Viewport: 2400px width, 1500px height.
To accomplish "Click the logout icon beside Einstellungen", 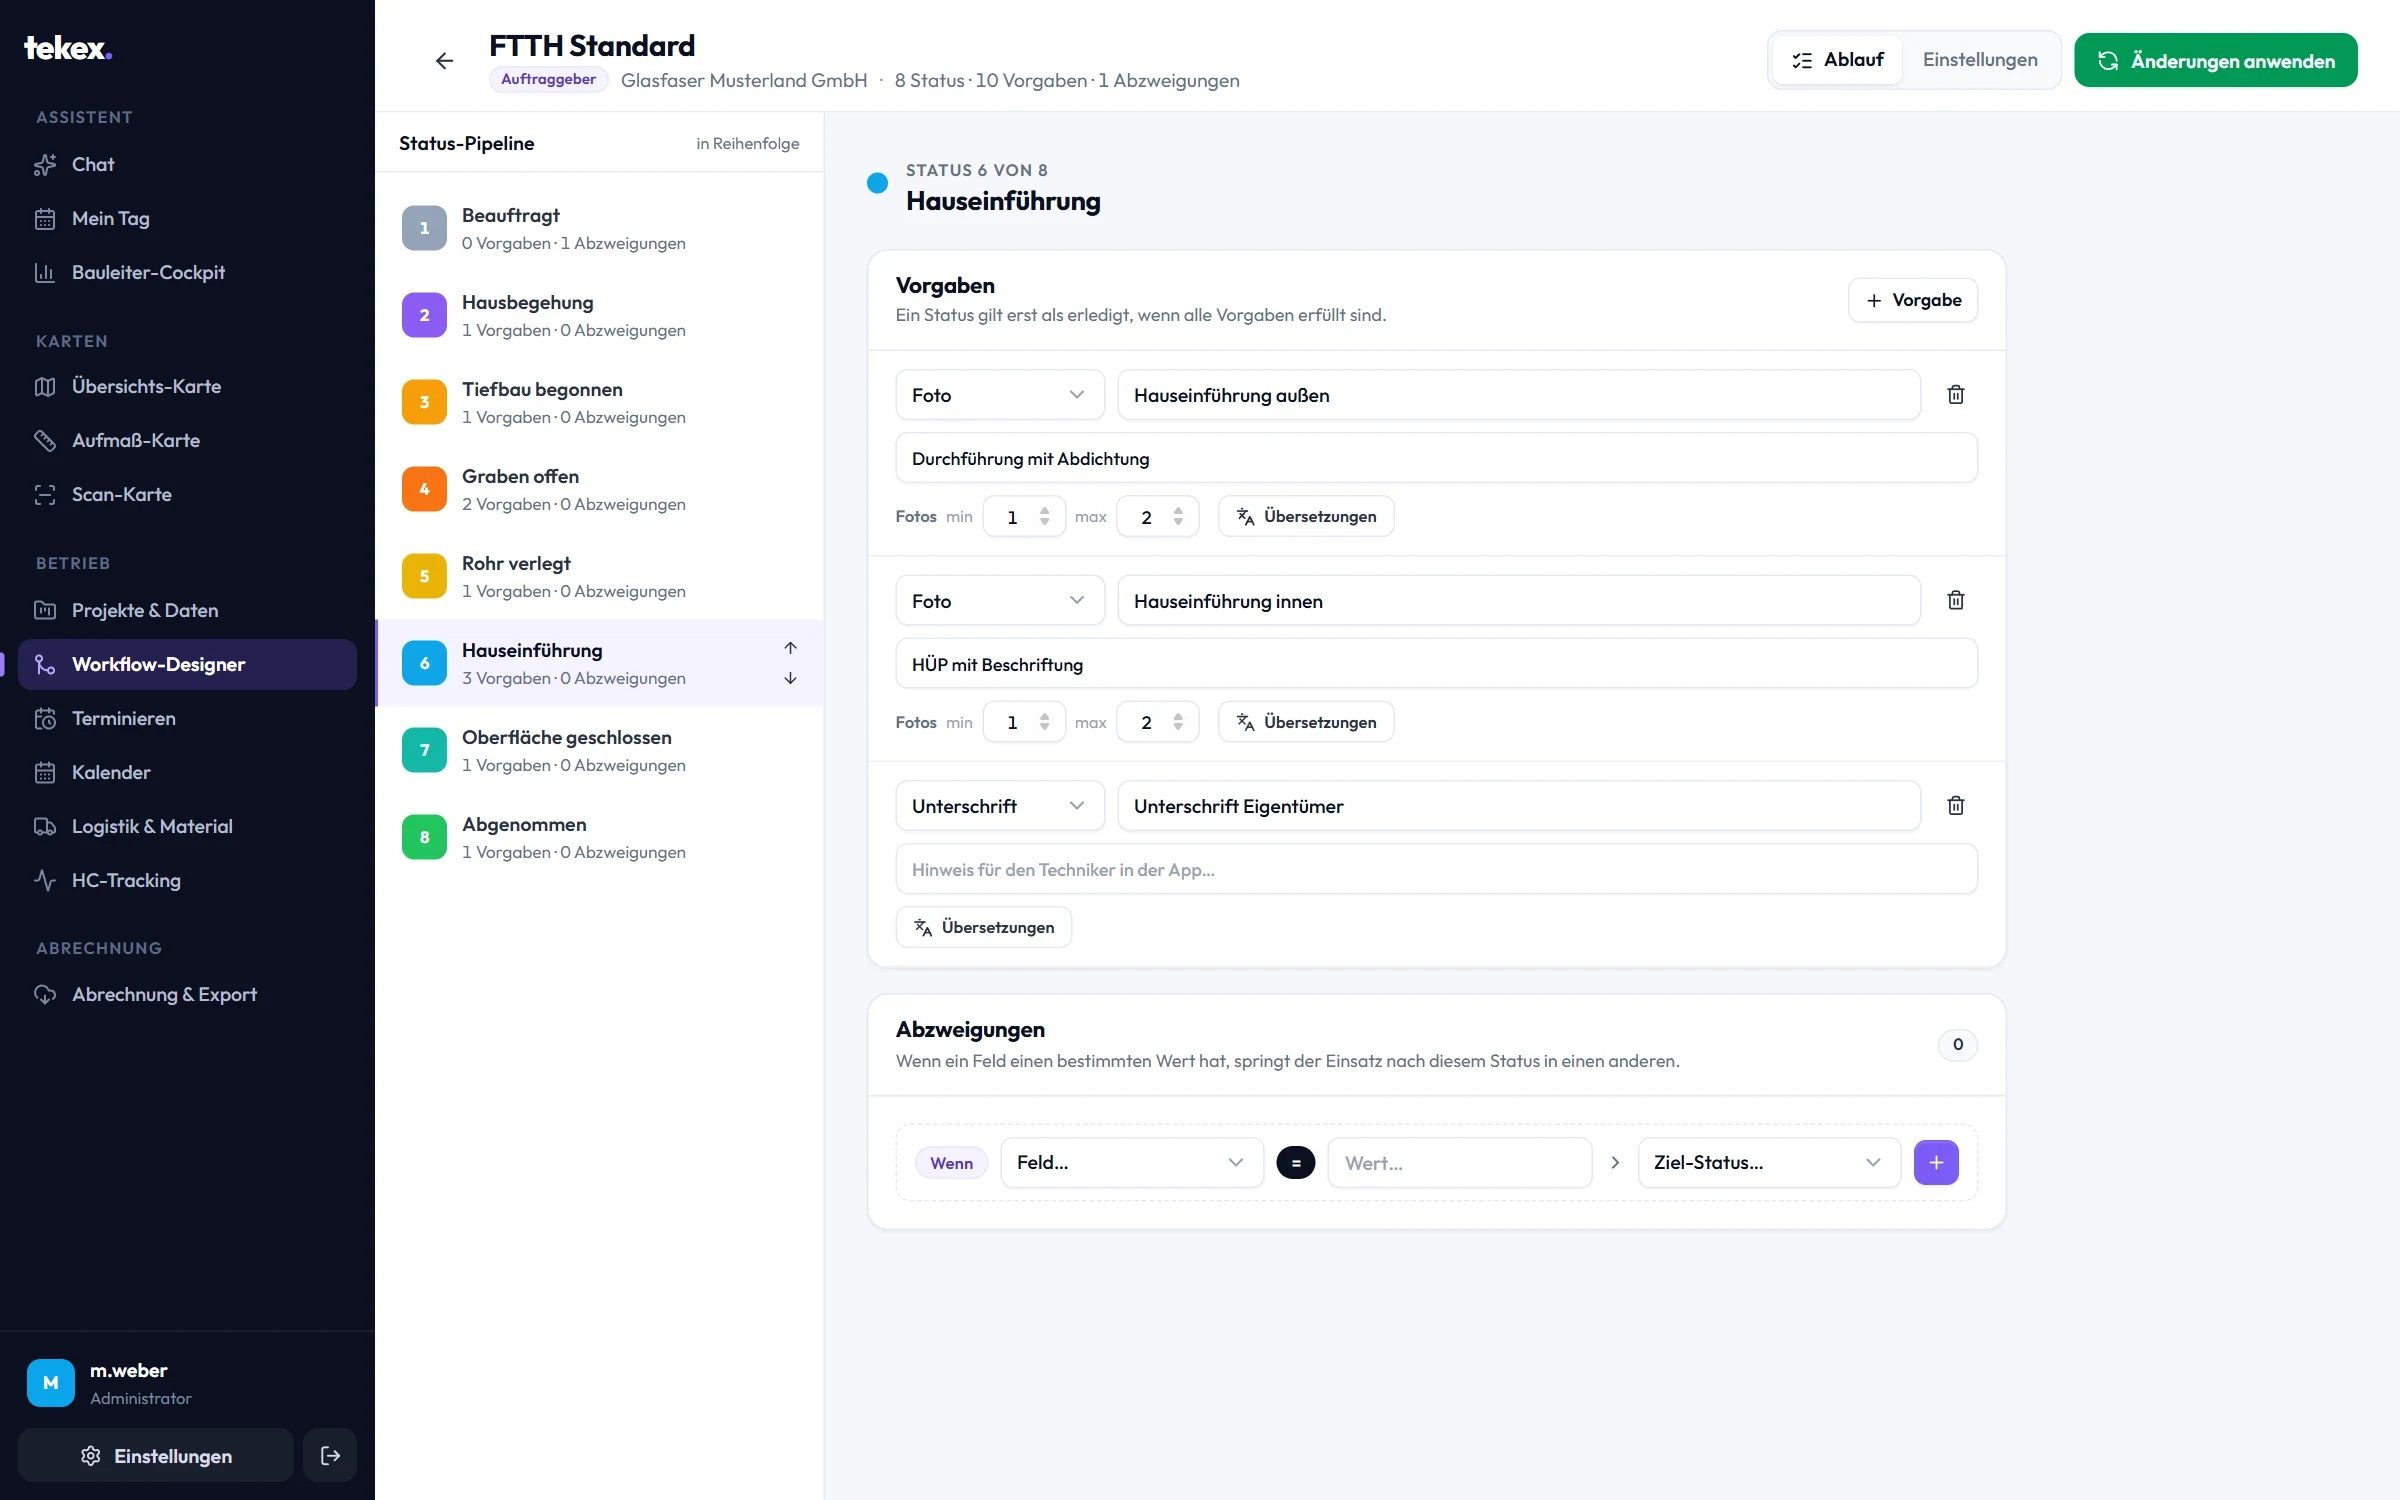I will pos(330,1455).
